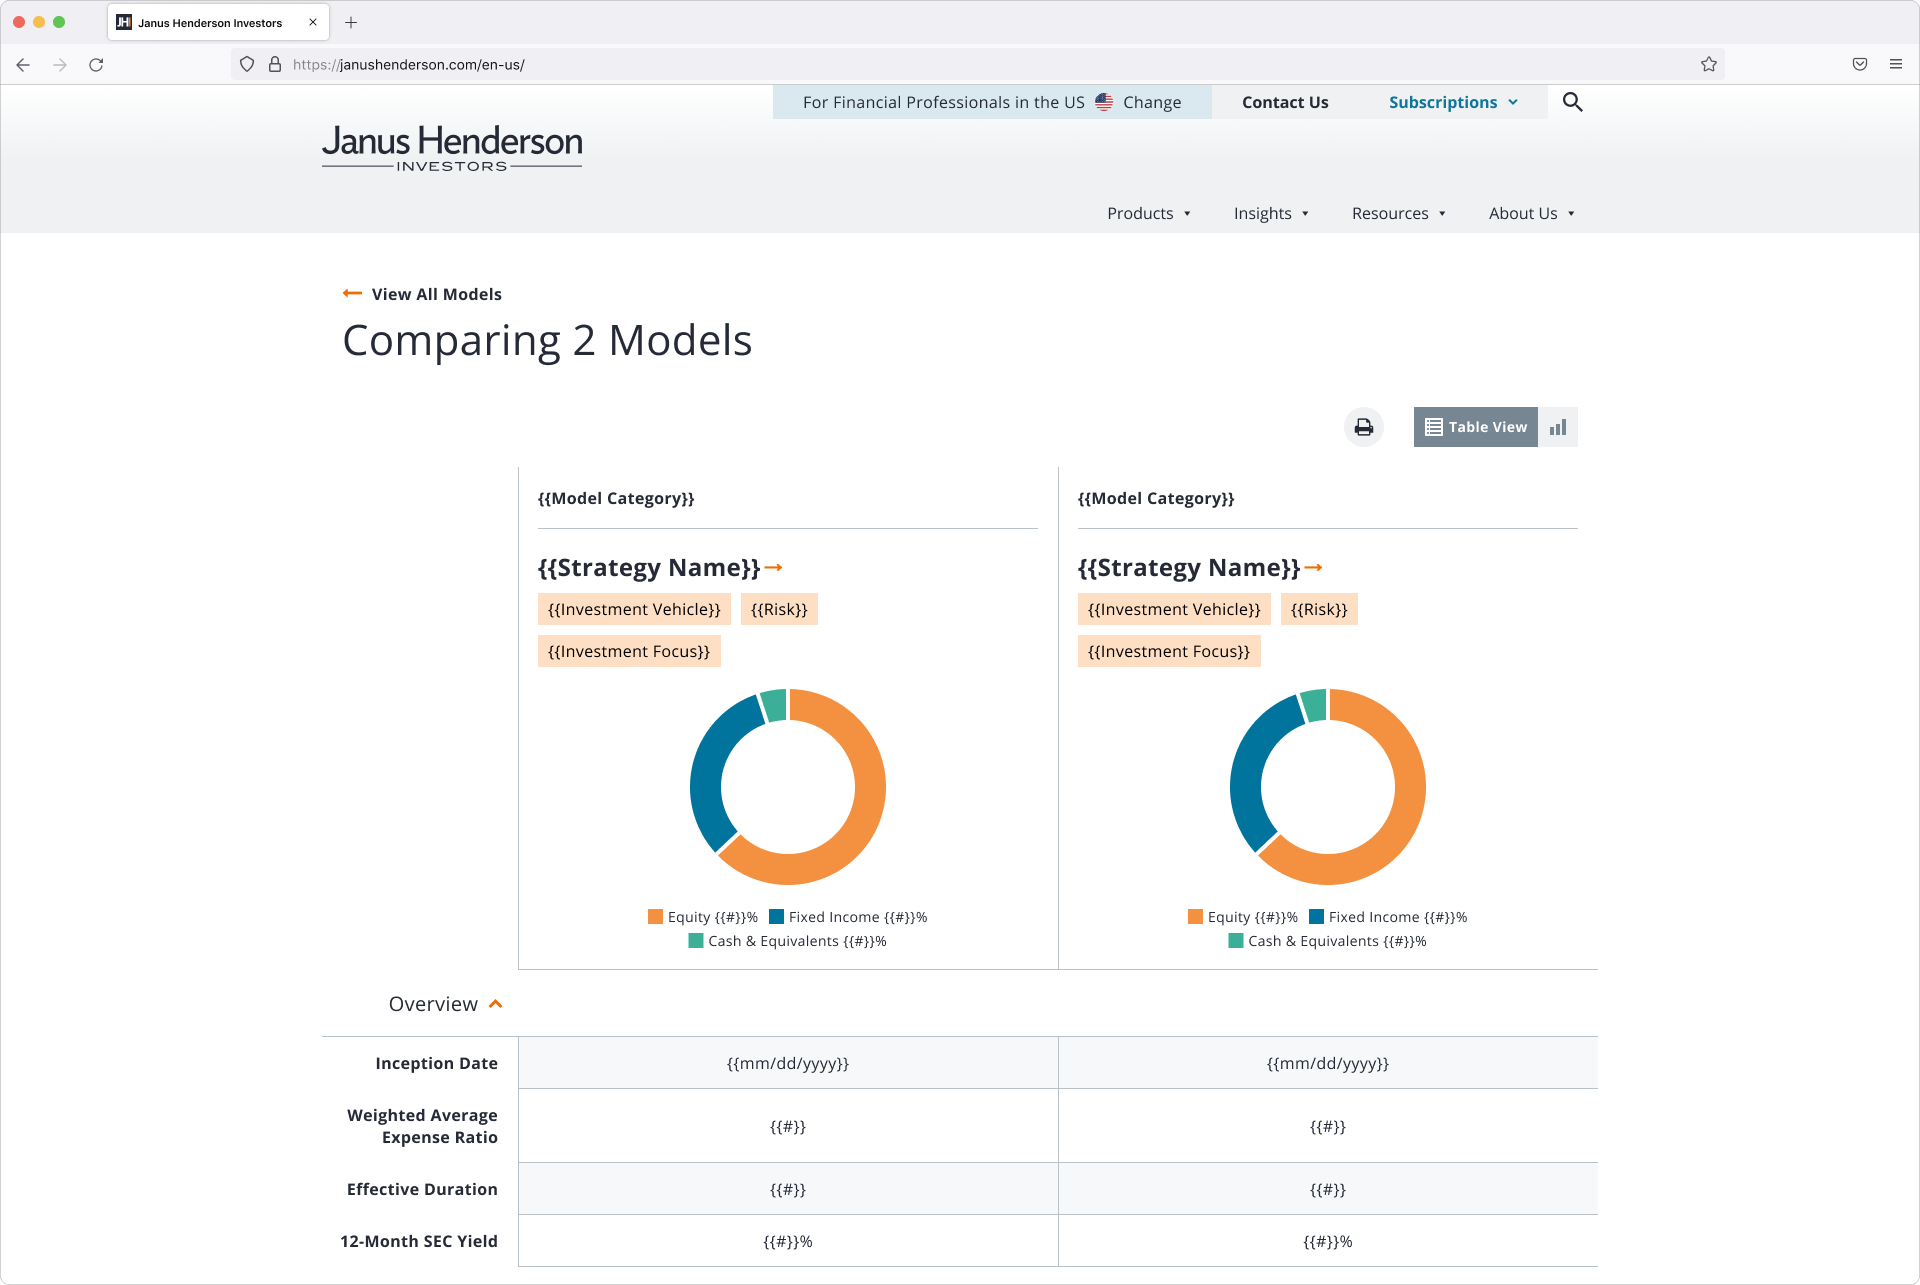The image size is (1920, 1285).
Task: Click Weighted Average Expense Ratio label
Action: pyautogui.click(x=422, y=1126)
